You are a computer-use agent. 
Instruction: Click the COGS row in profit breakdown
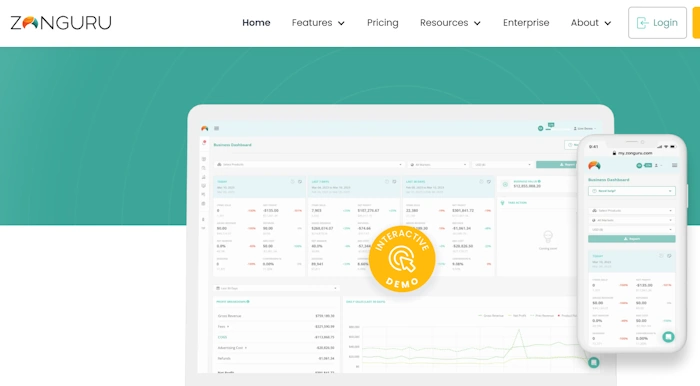coord(276,337)
